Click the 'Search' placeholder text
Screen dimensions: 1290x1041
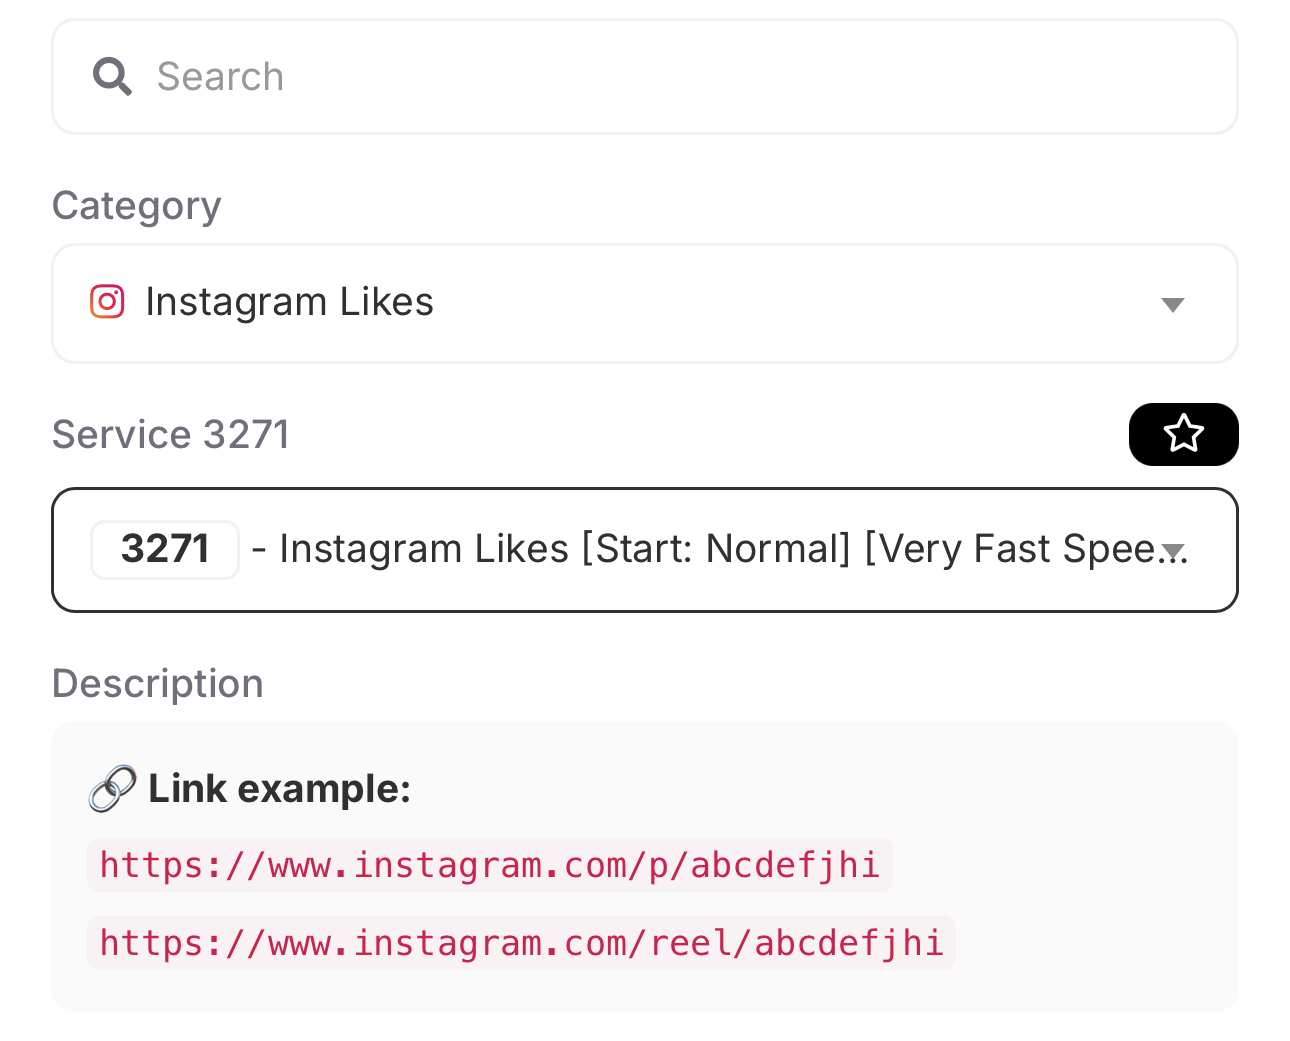220,77
